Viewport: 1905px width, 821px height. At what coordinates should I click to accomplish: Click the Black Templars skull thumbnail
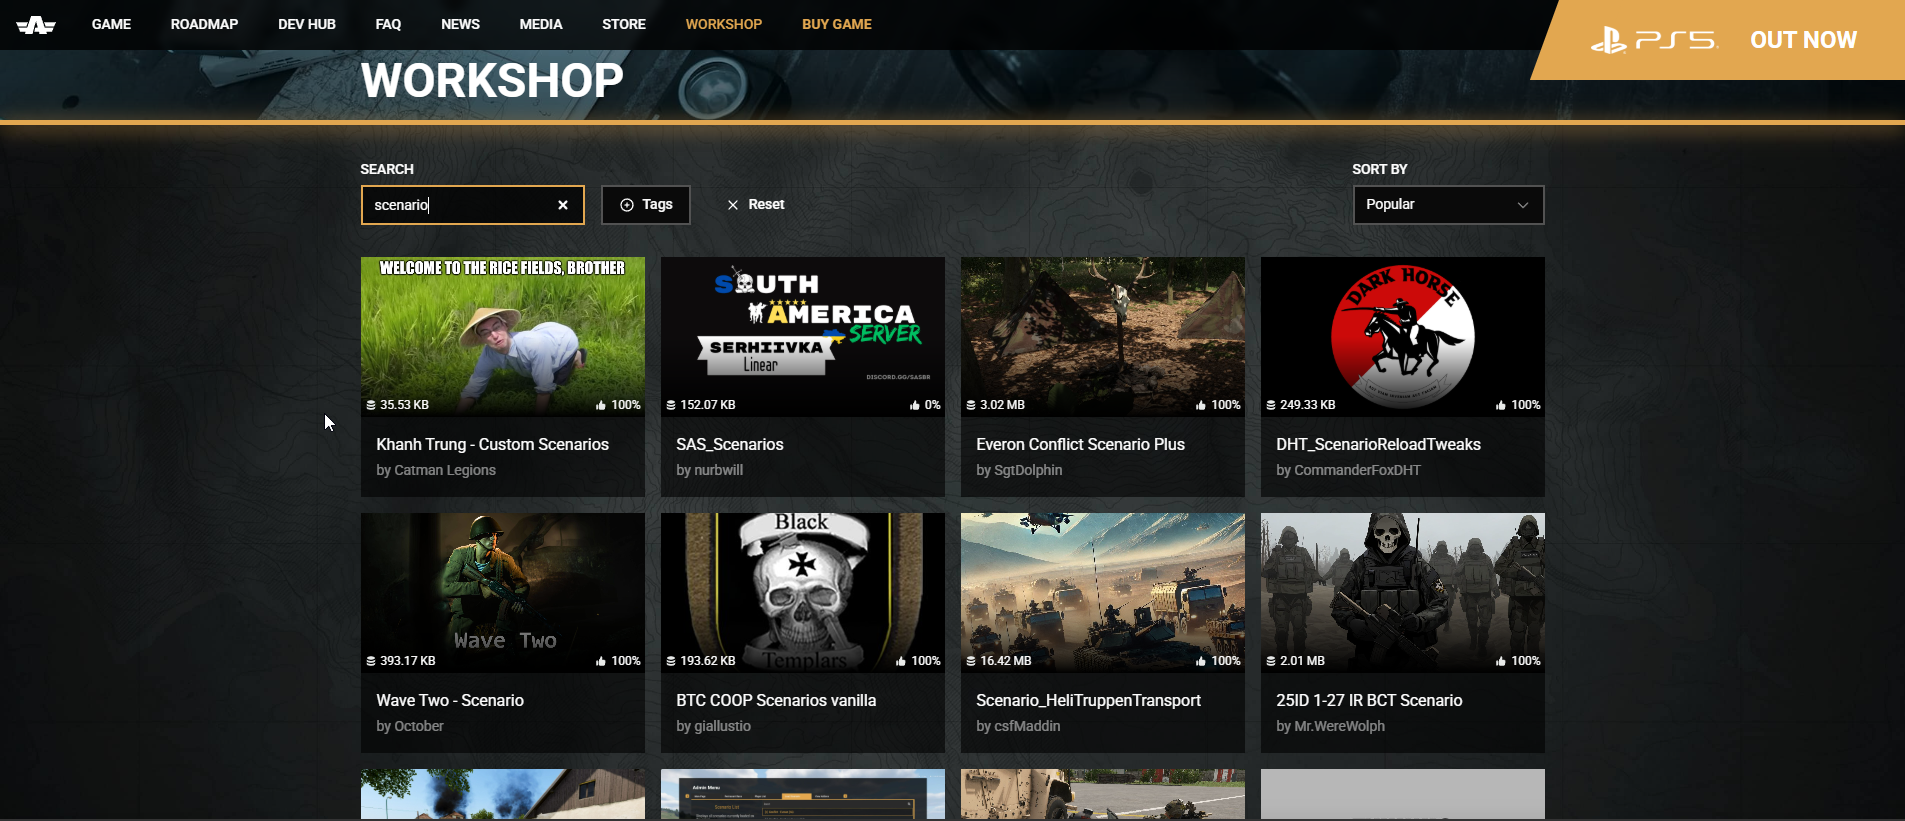click(x=803, y=593)
